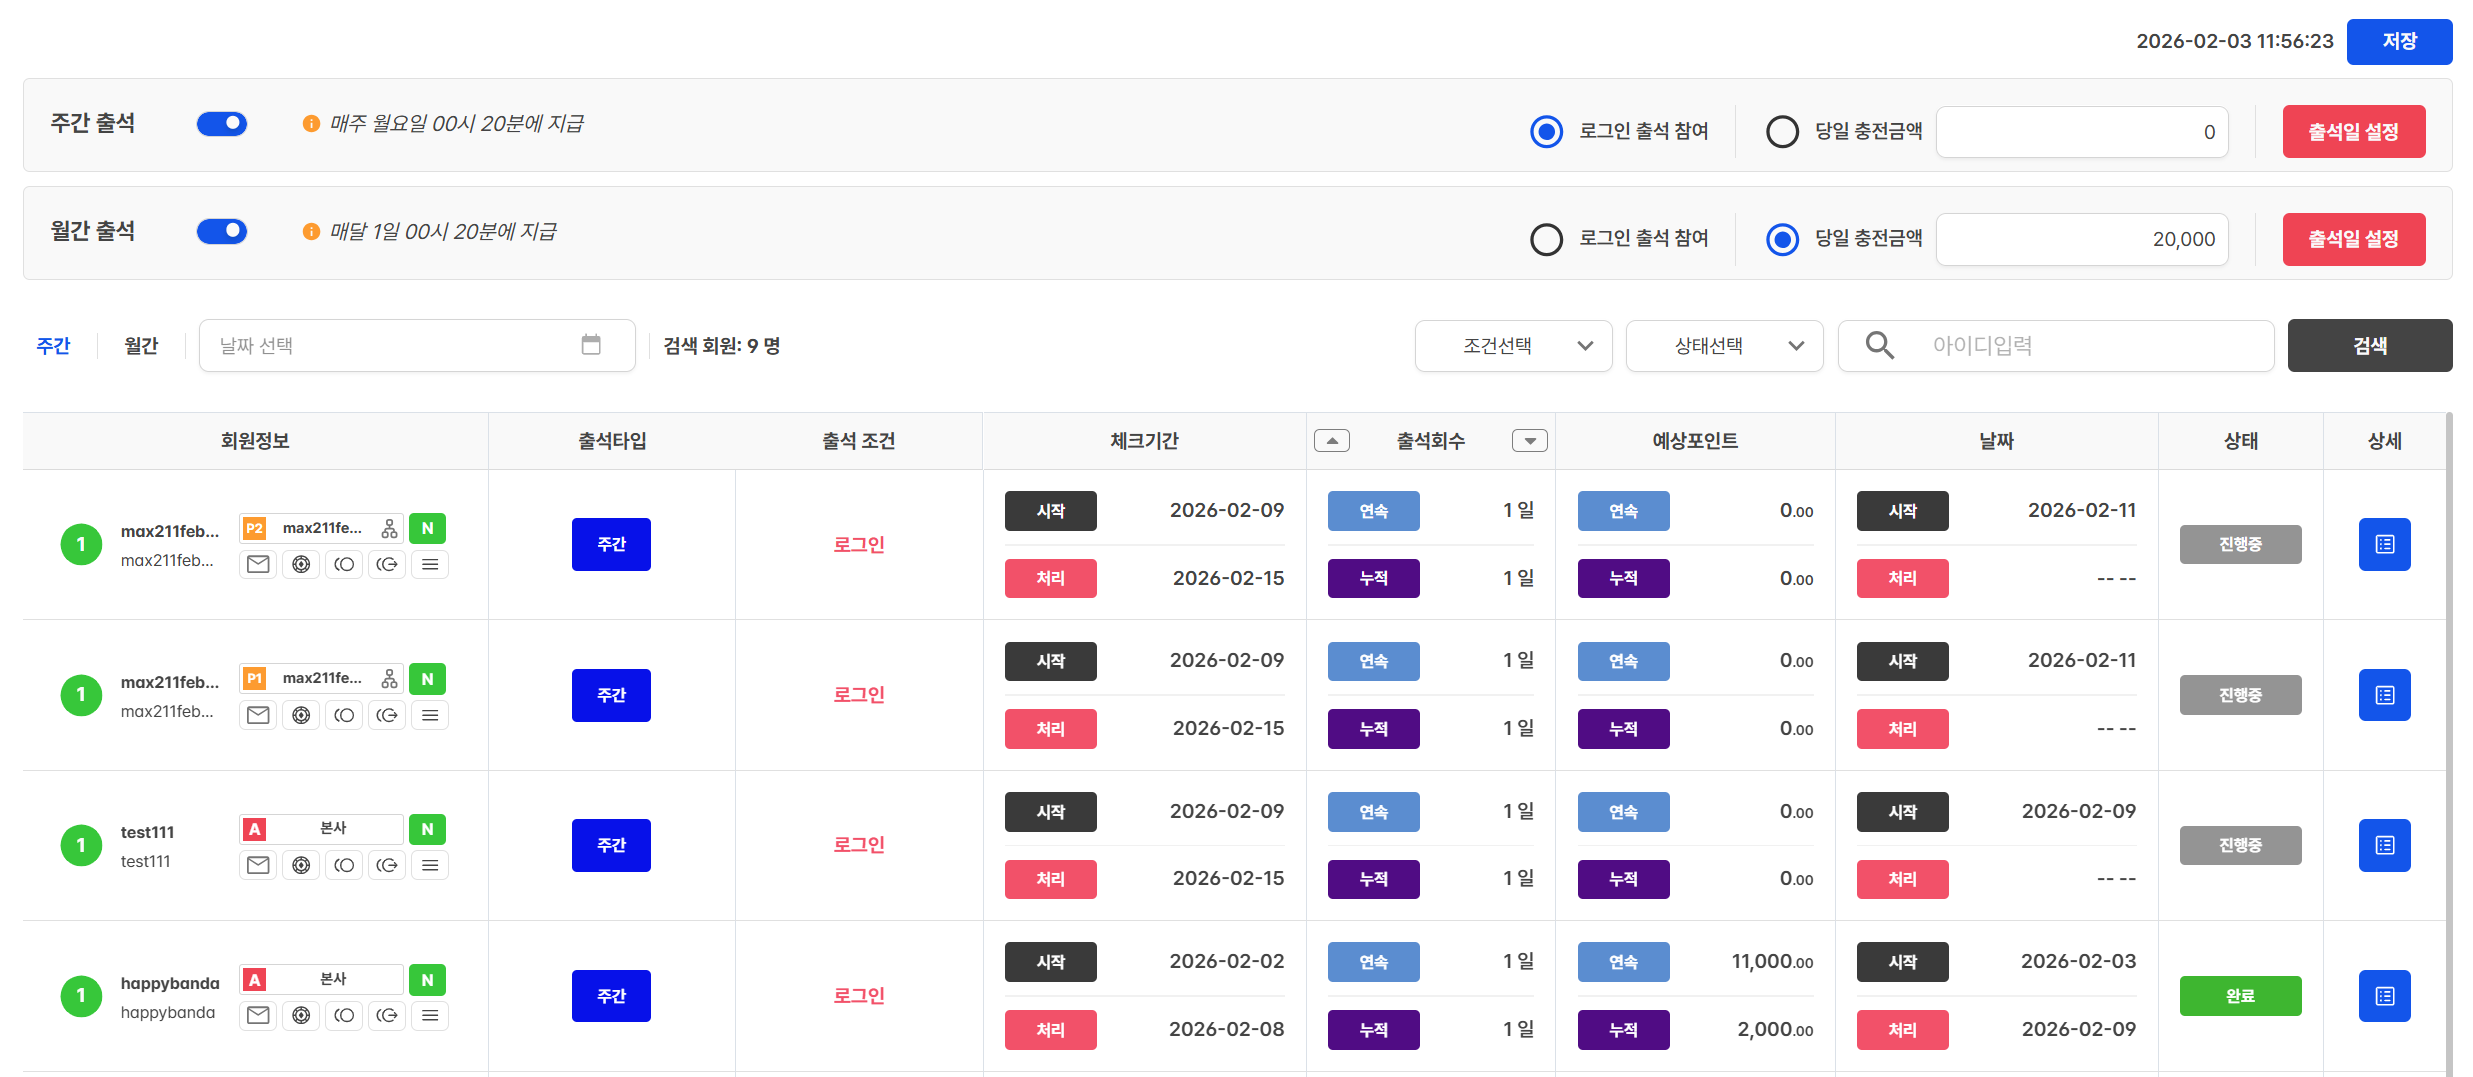Click the mail icon in test111's row
The width and height of the screenshot is (2473, 1077).
[x=258, y=865]
